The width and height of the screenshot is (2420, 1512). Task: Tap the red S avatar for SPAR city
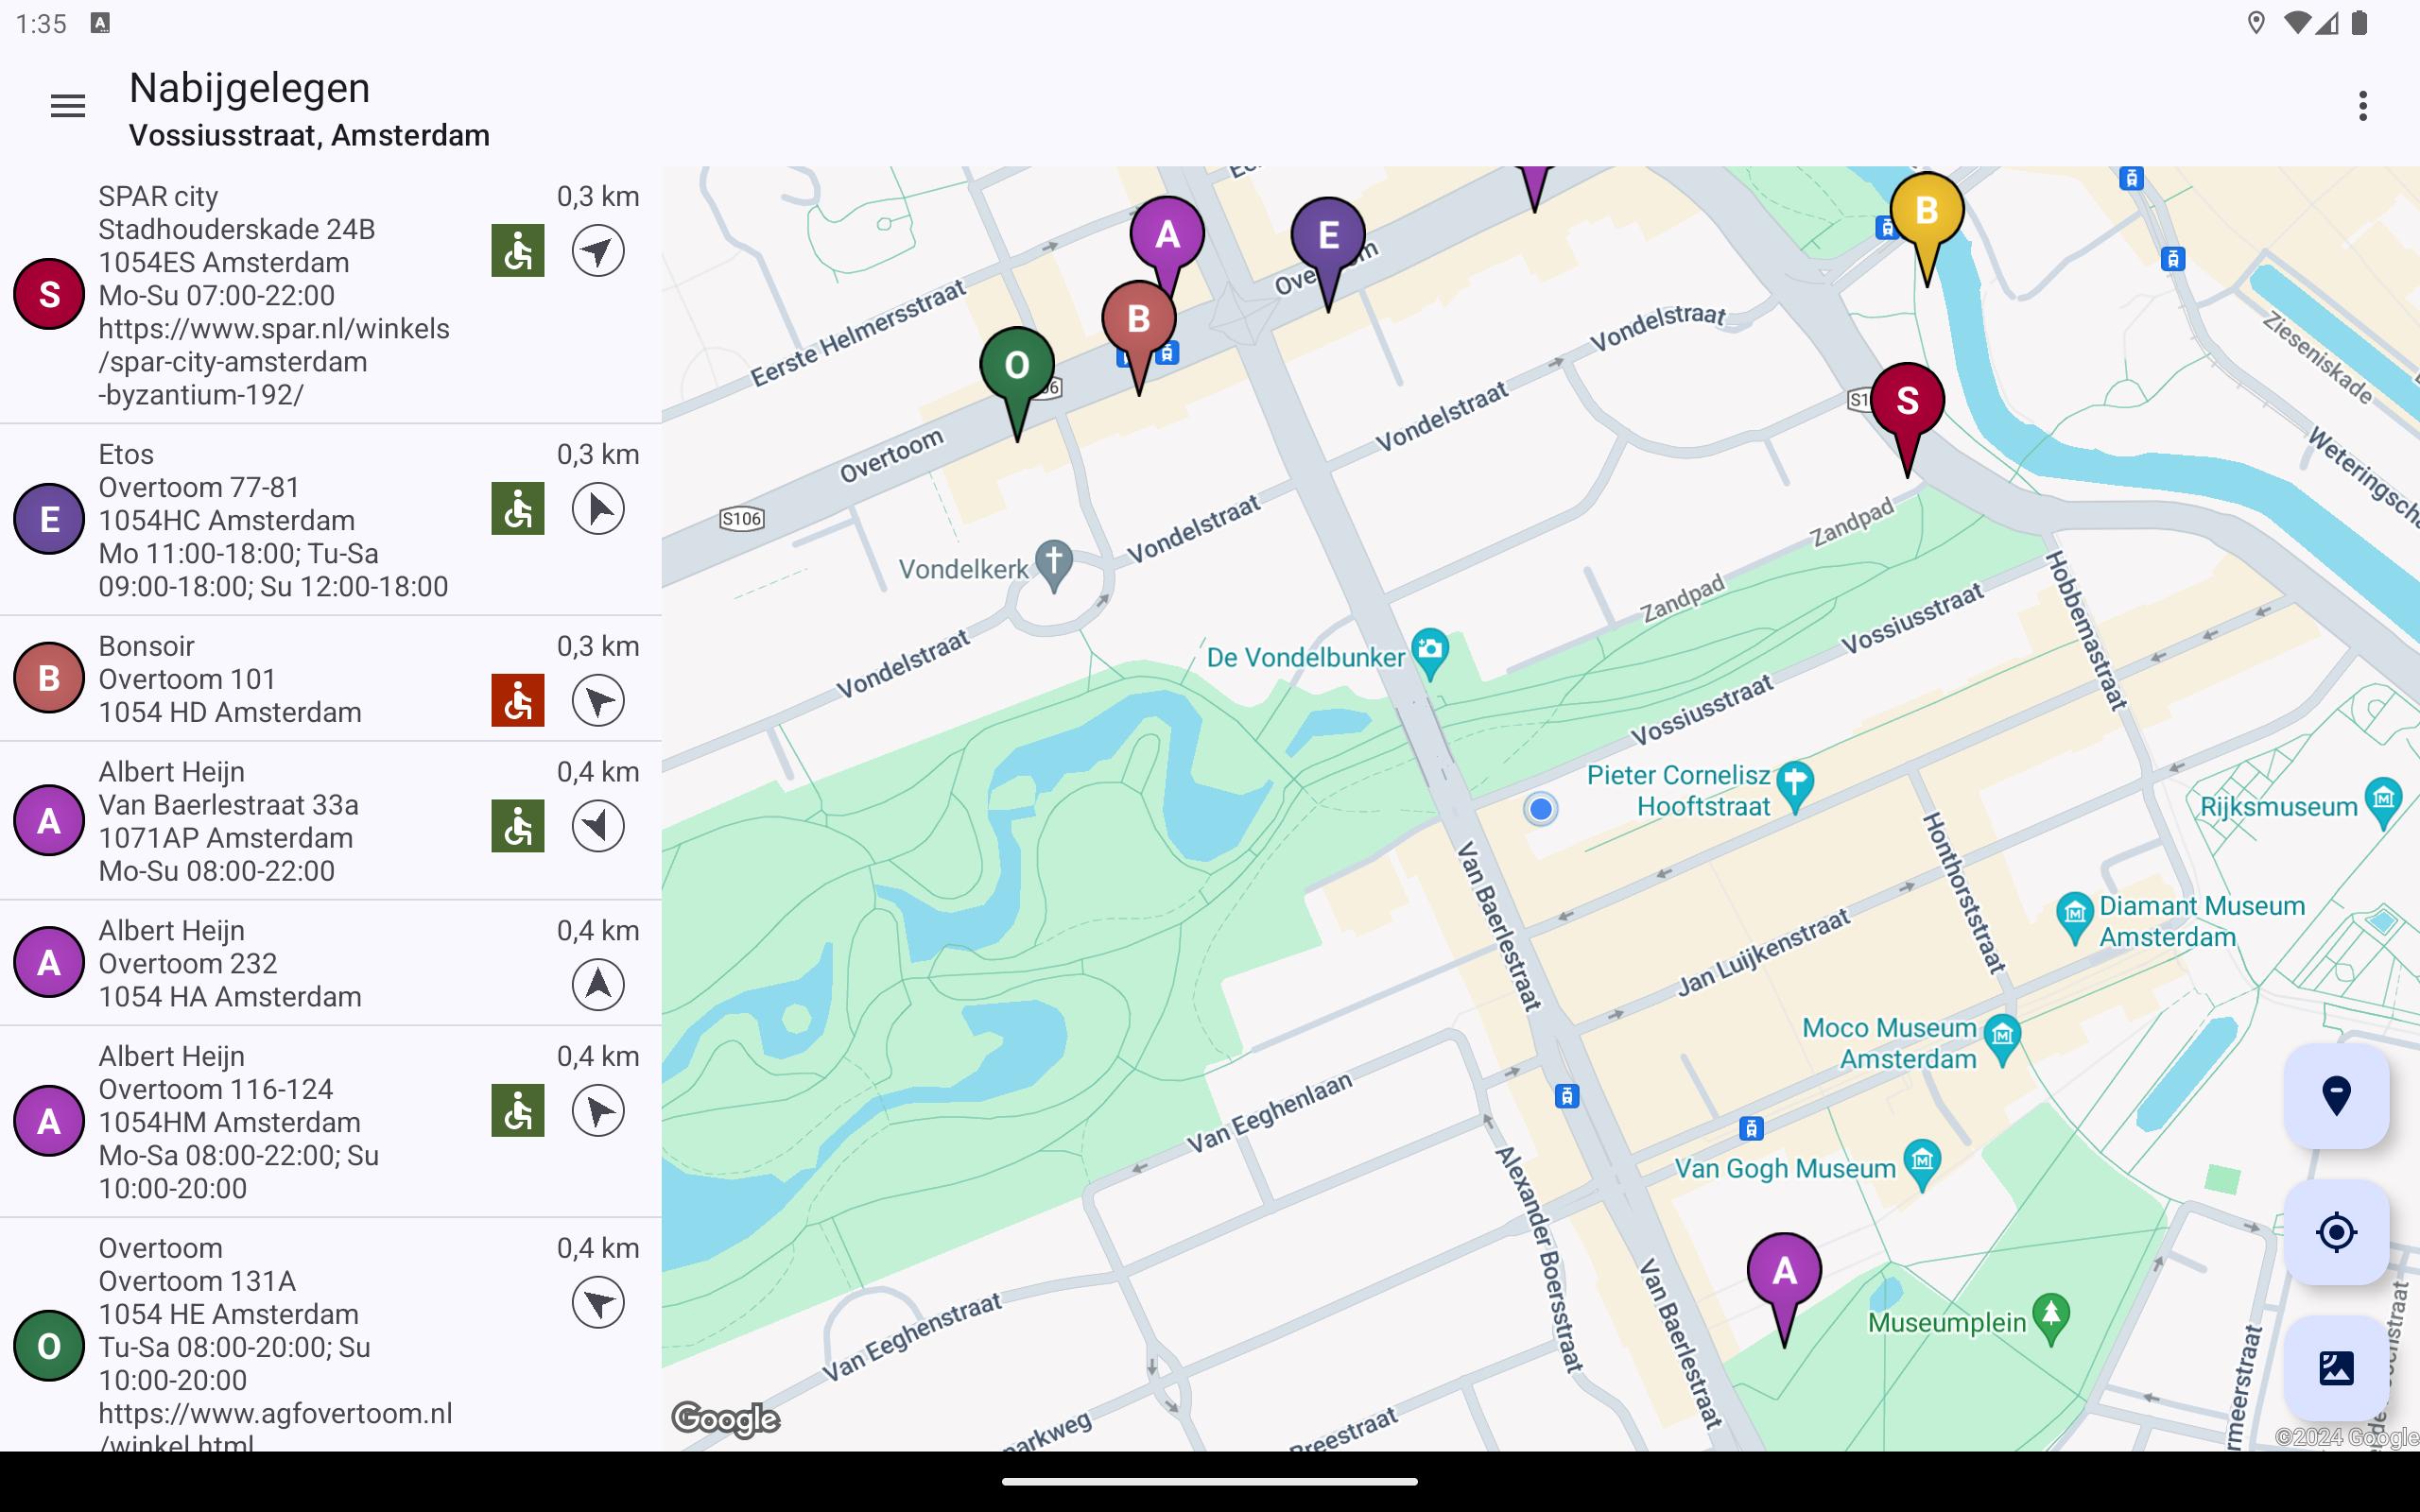48,295
